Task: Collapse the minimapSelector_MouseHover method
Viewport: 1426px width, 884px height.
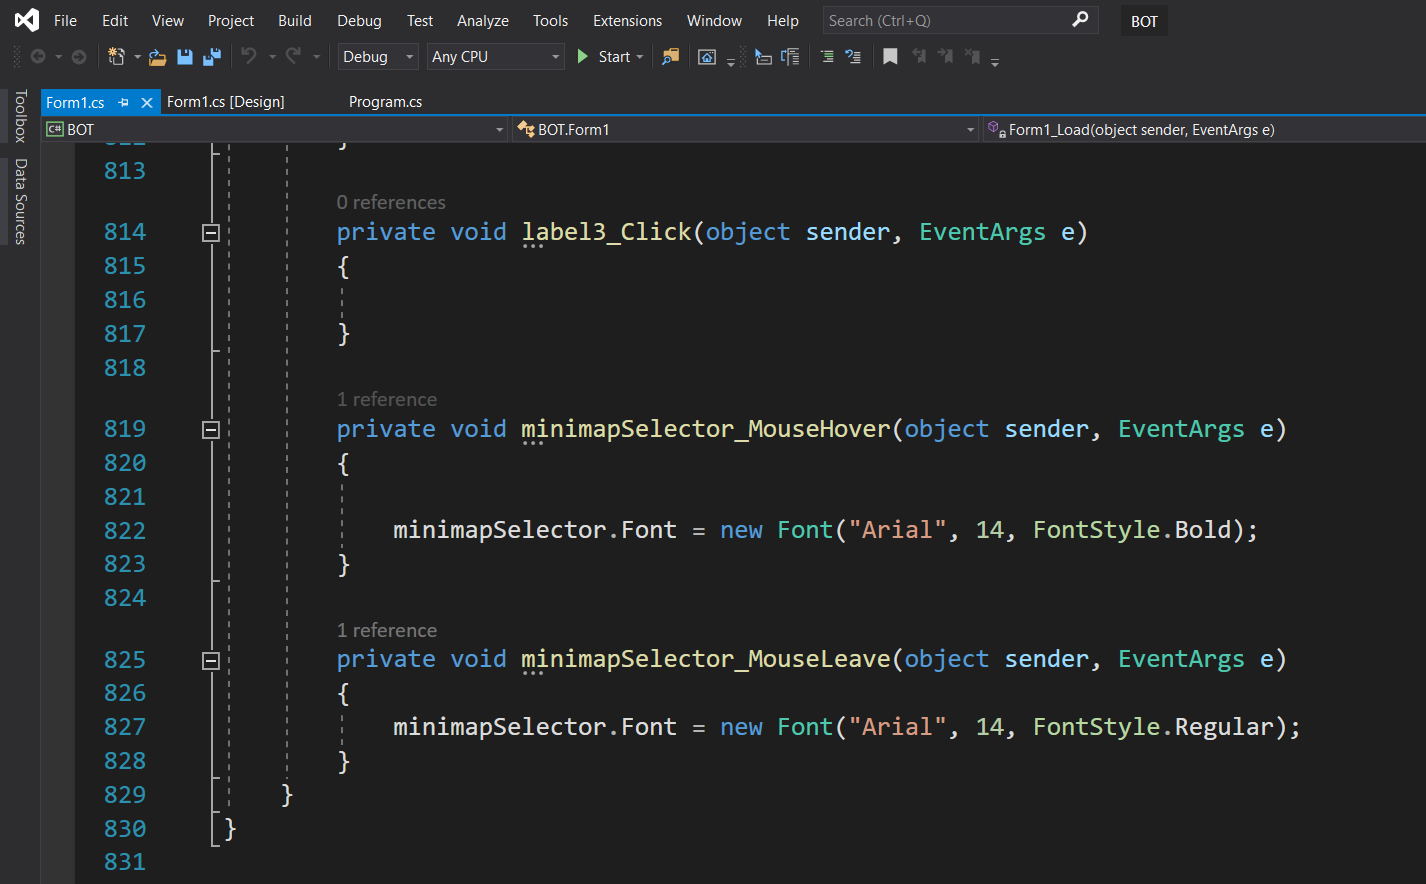Action: click(x=211, y=430)
